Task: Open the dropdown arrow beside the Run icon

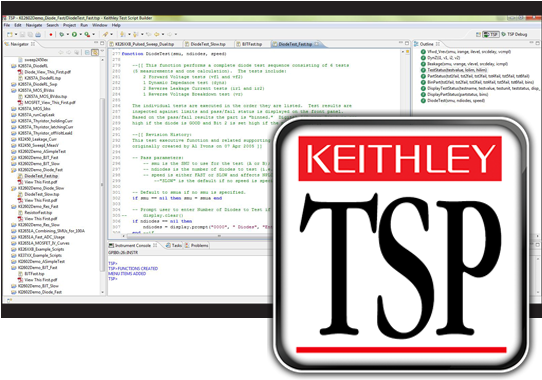Action: point(81,34)
